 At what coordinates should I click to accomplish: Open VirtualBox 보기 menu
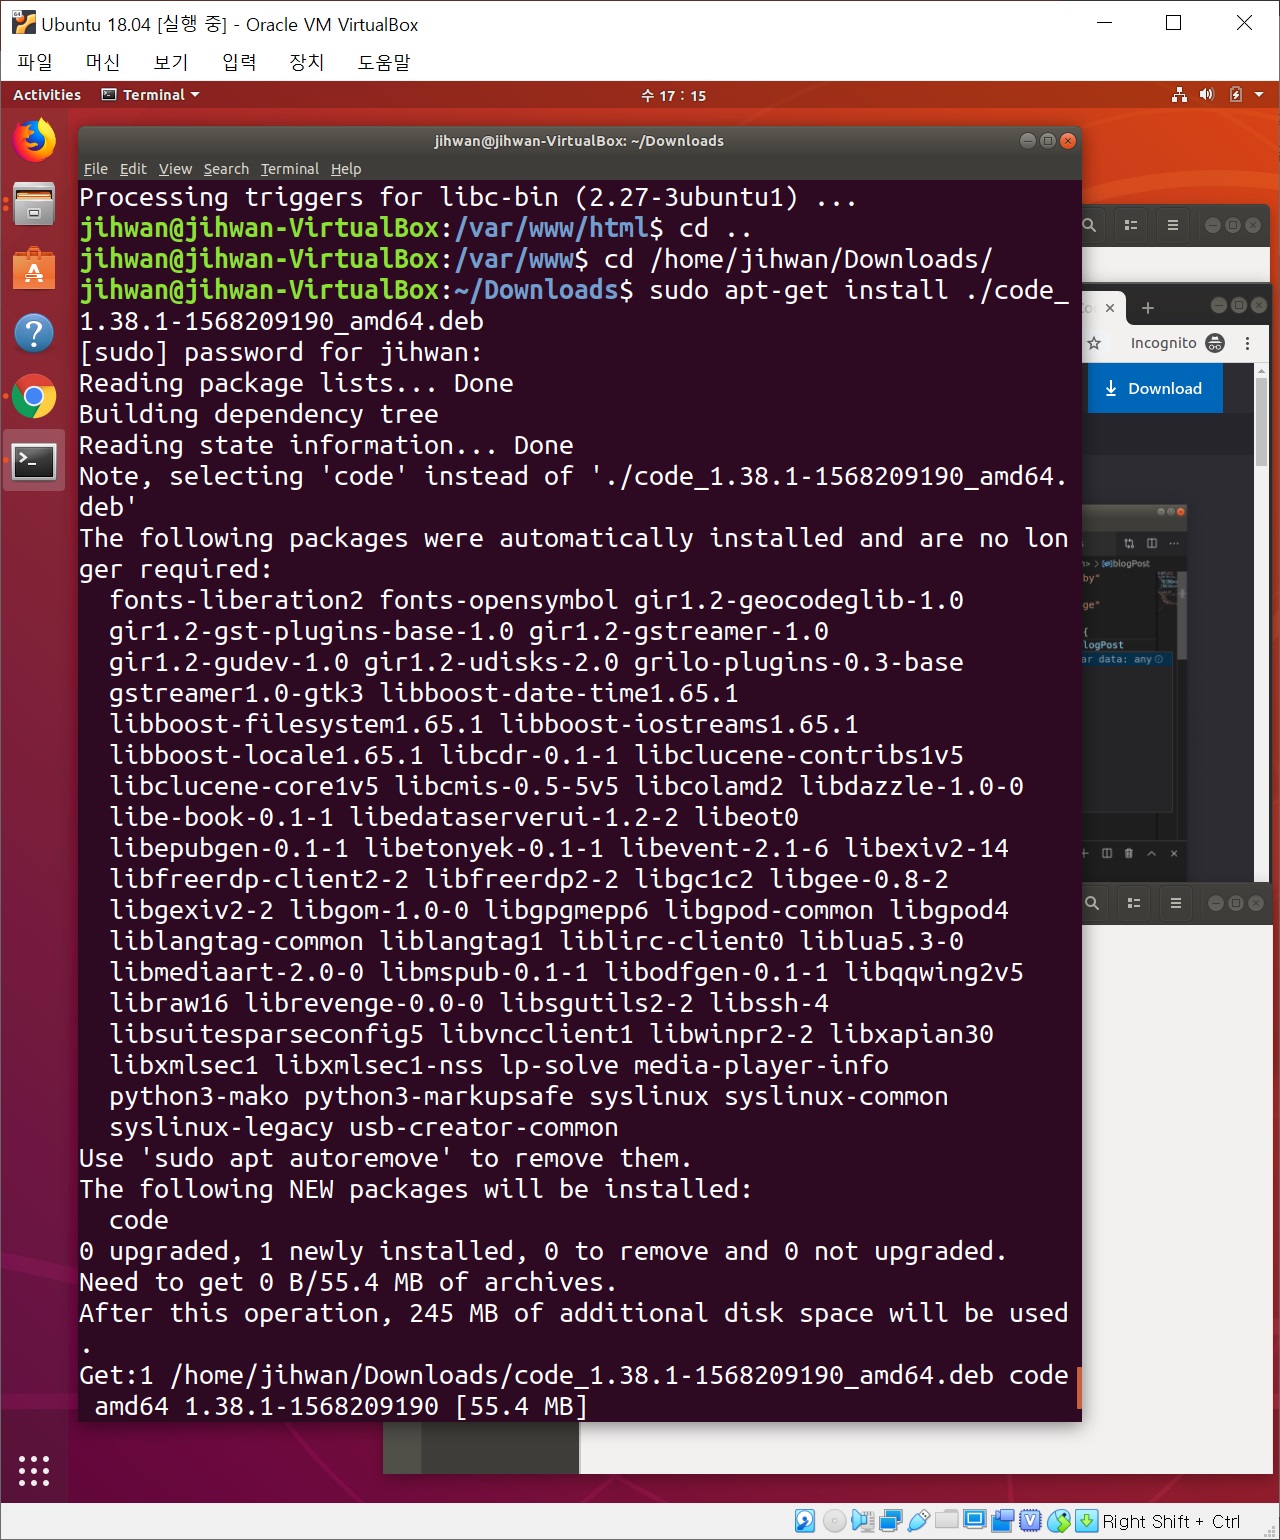click(x=171, y=62)
